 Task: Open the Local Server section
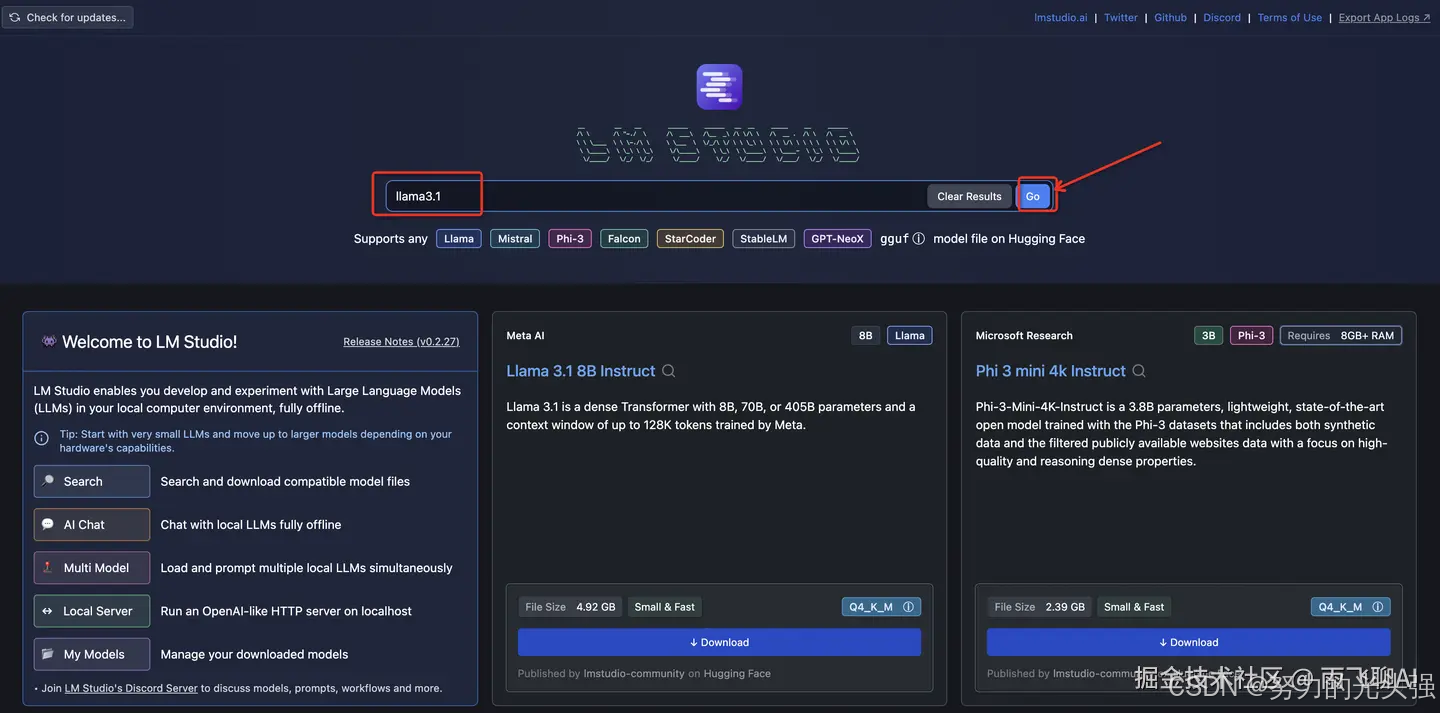tap(92, 611)
